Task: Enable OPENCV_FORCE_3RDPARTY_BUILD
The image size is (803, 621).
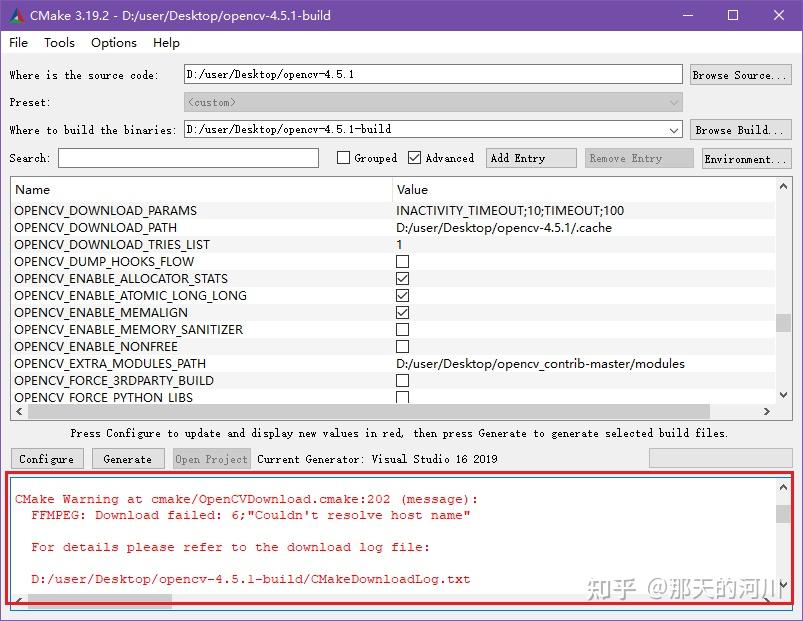Action: pyautogui.click(x=402, y=380)
